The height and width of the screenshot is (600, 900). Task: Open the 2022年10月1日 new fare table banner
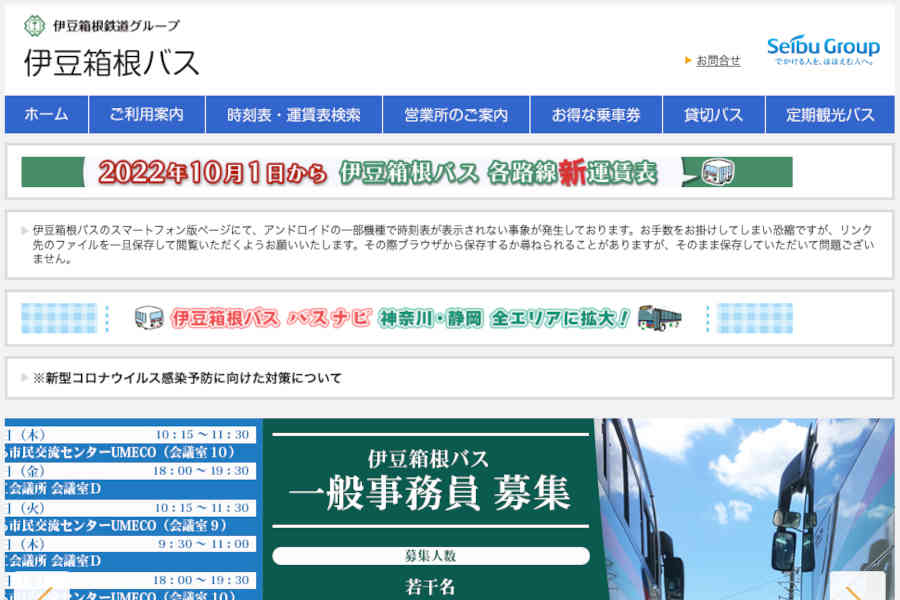point(406,172)
